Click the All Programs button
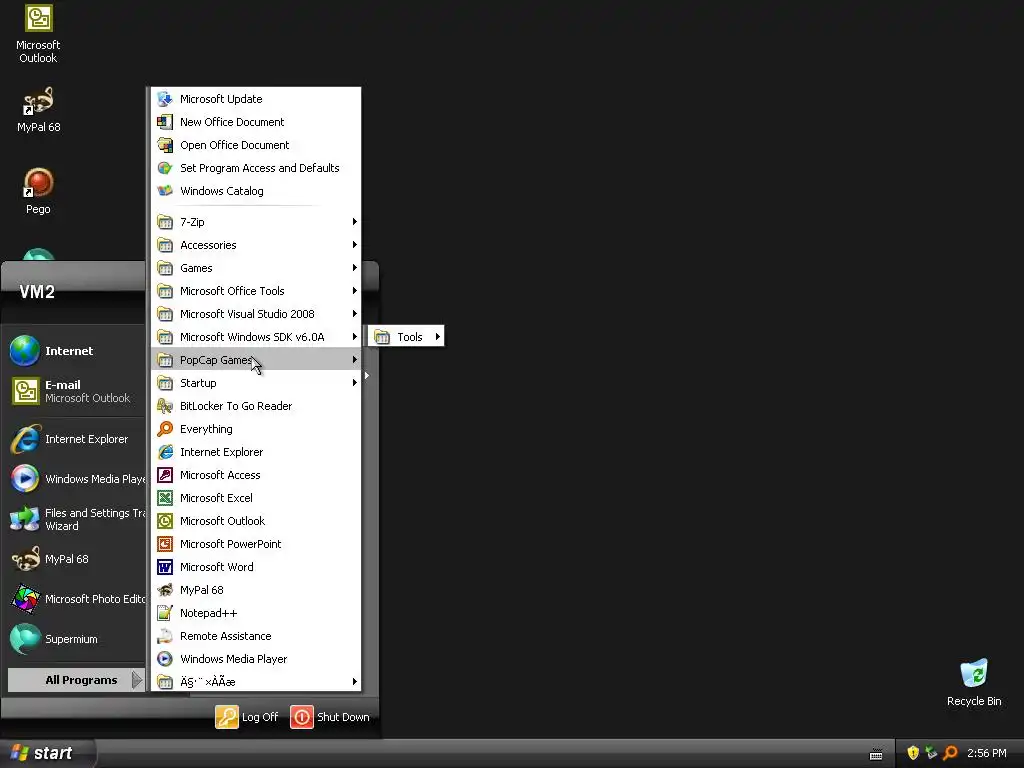Screen dimensions: 1024x768 [76, 680]
